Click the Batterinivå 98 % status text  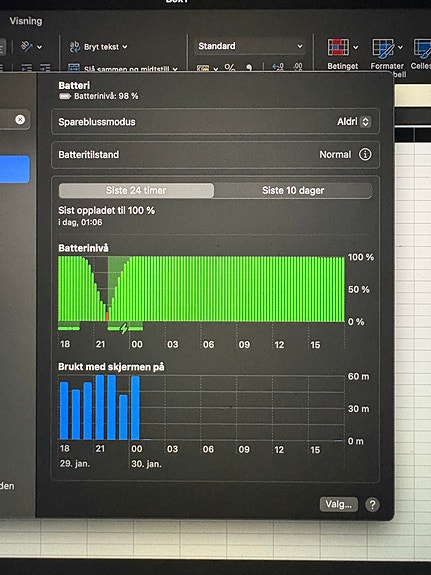pyautogui.click(x=106, y=96)
